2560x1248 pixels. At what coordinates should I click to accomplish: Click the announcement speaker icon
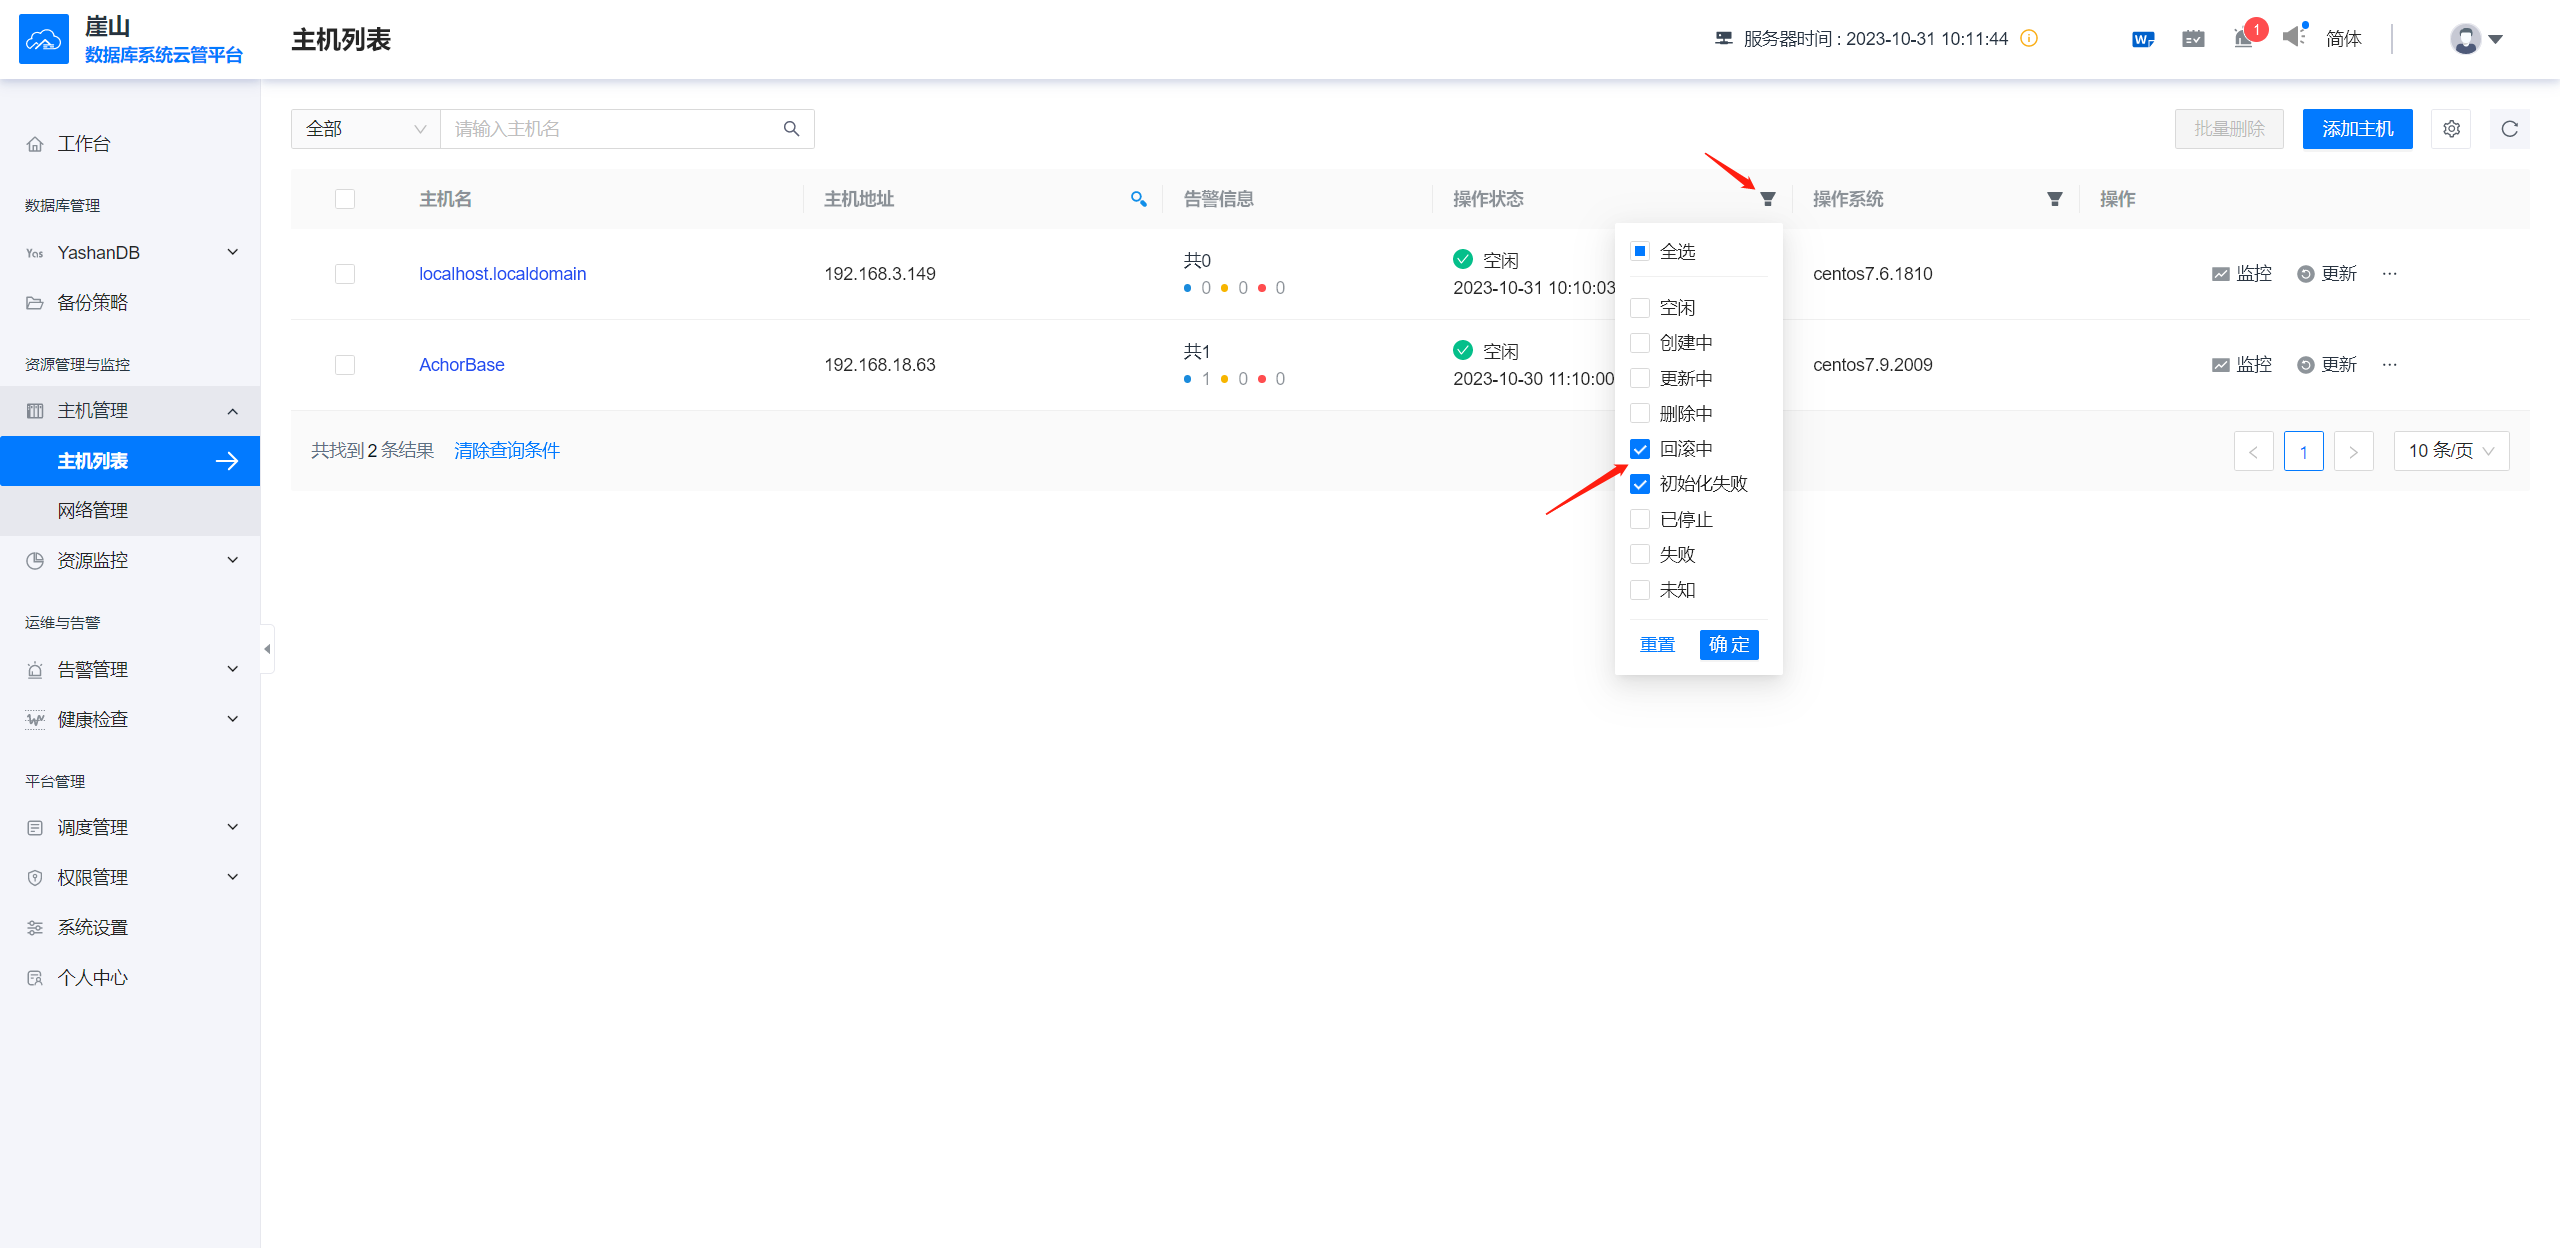coord(2293,38)
